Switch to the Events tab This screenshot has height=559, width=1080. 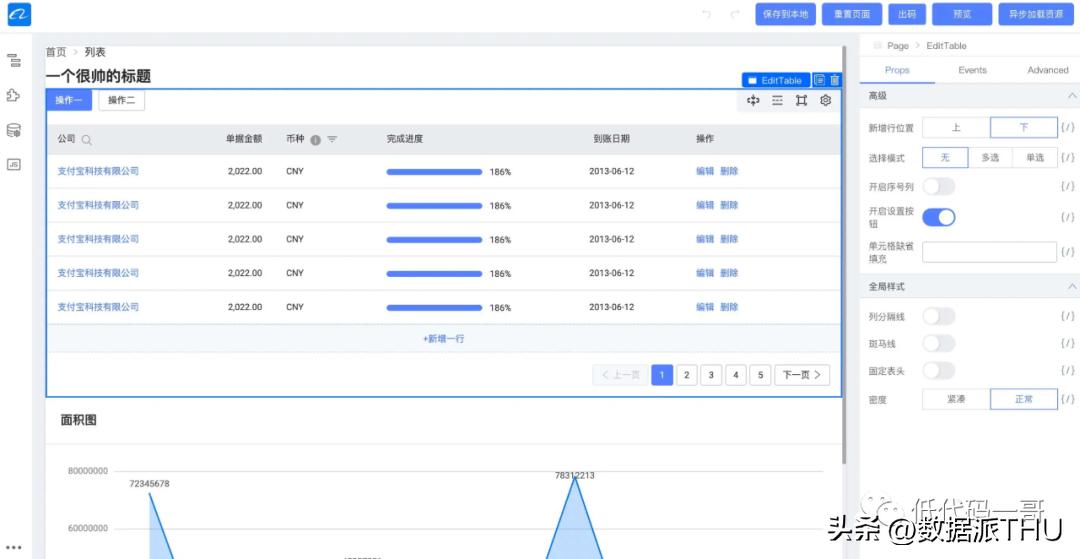(972, 70)
